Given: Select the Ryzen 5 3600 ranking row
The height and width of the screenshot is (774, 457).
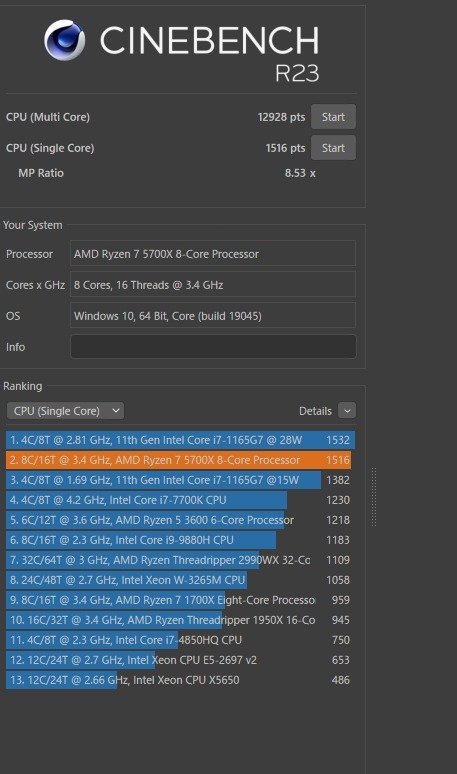Looking at the screenshot, I should (x=180, y=520).
